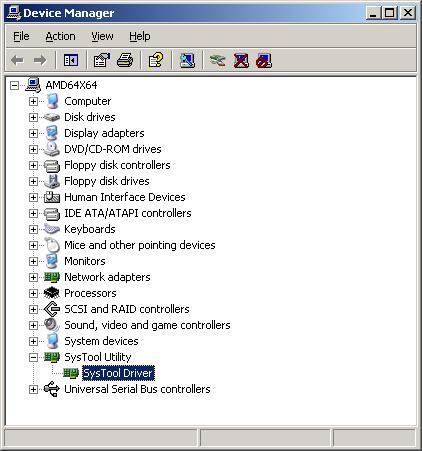Click the Processors chip icon
This screenshot has width=422, height=451.
(52, 293)
